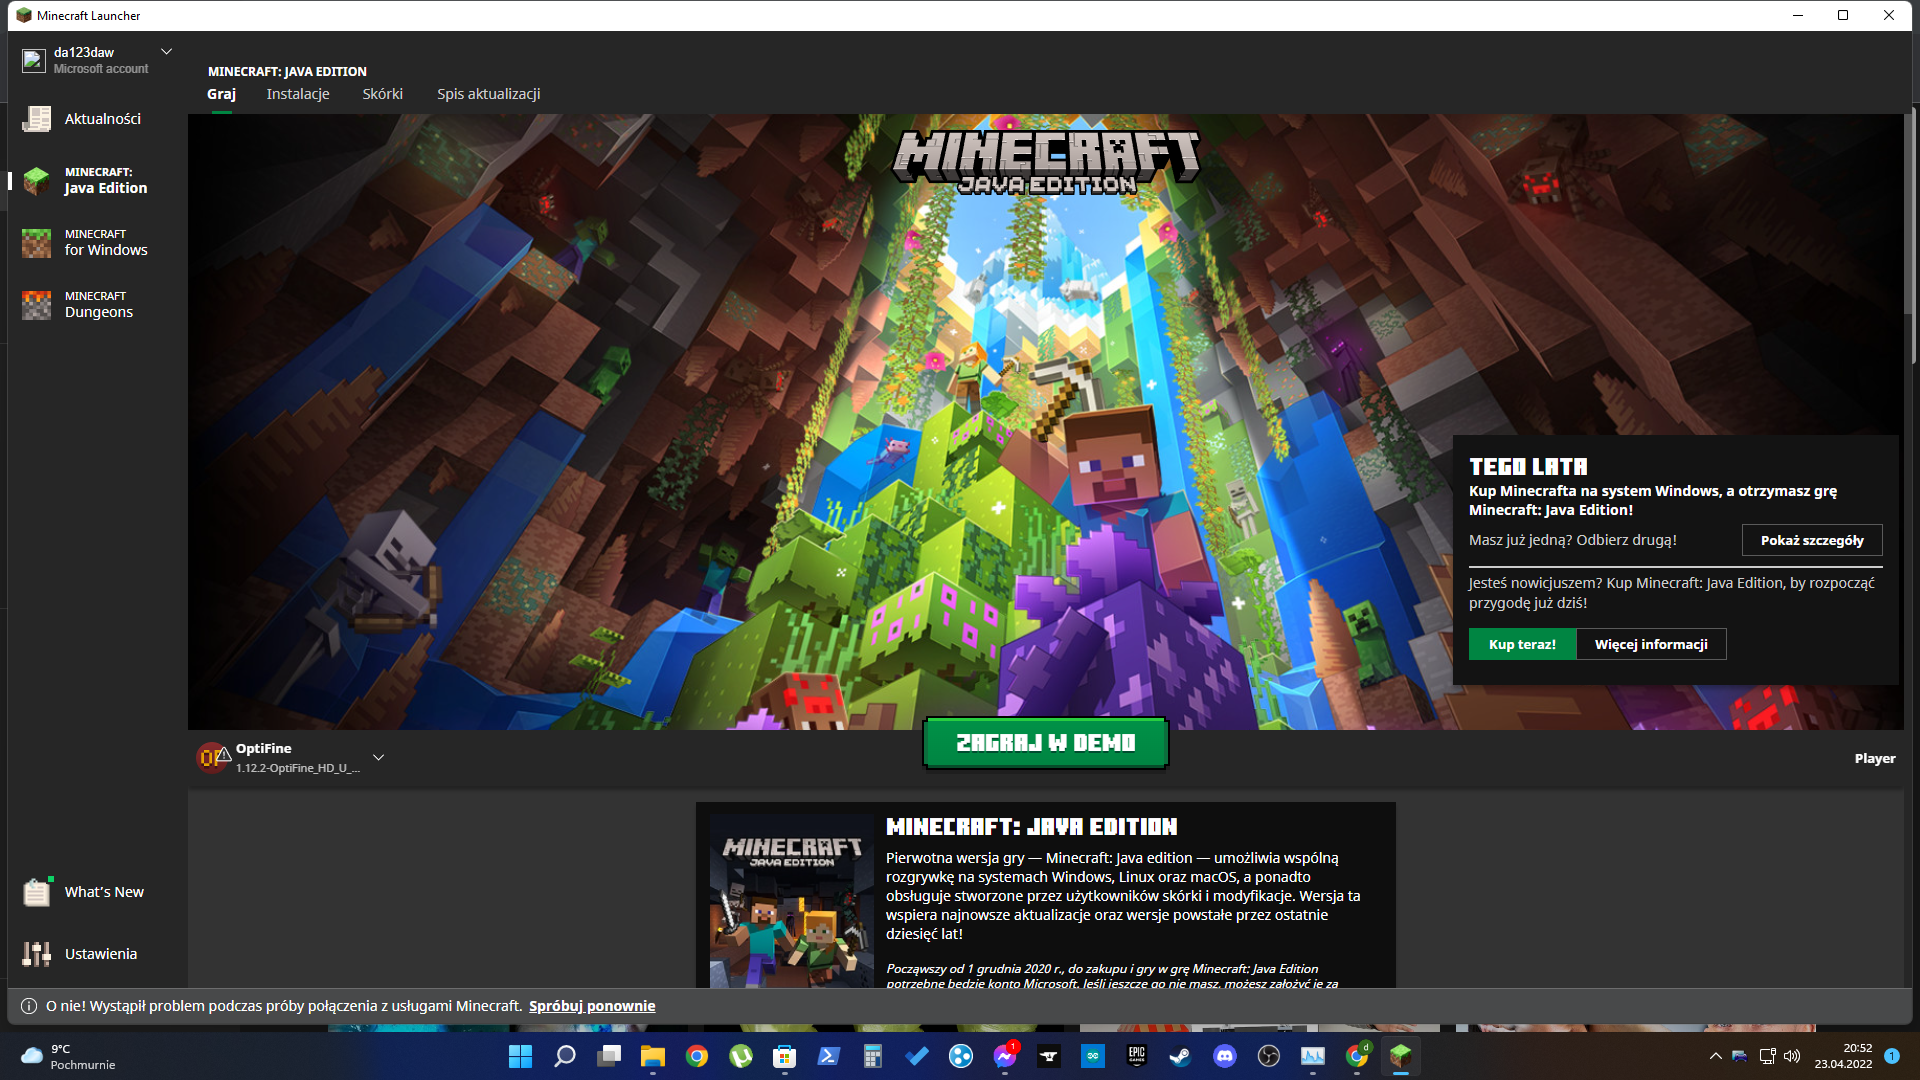The width and height of the screenshot is (1920, 1080).
Task: Switch to the Skórki tab
Action: [382, 94]
